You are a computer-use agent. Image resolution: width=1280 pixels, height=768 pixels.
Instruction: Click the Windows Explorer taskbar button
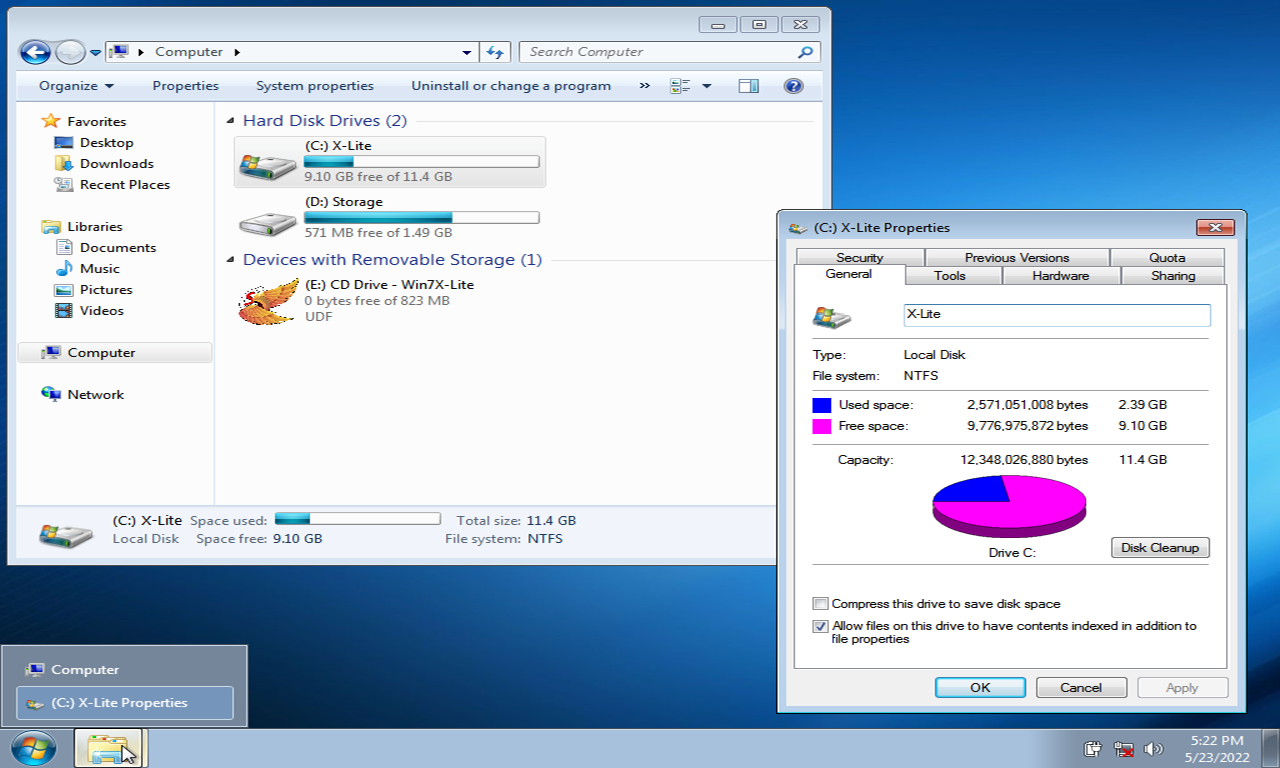[111, 748]
